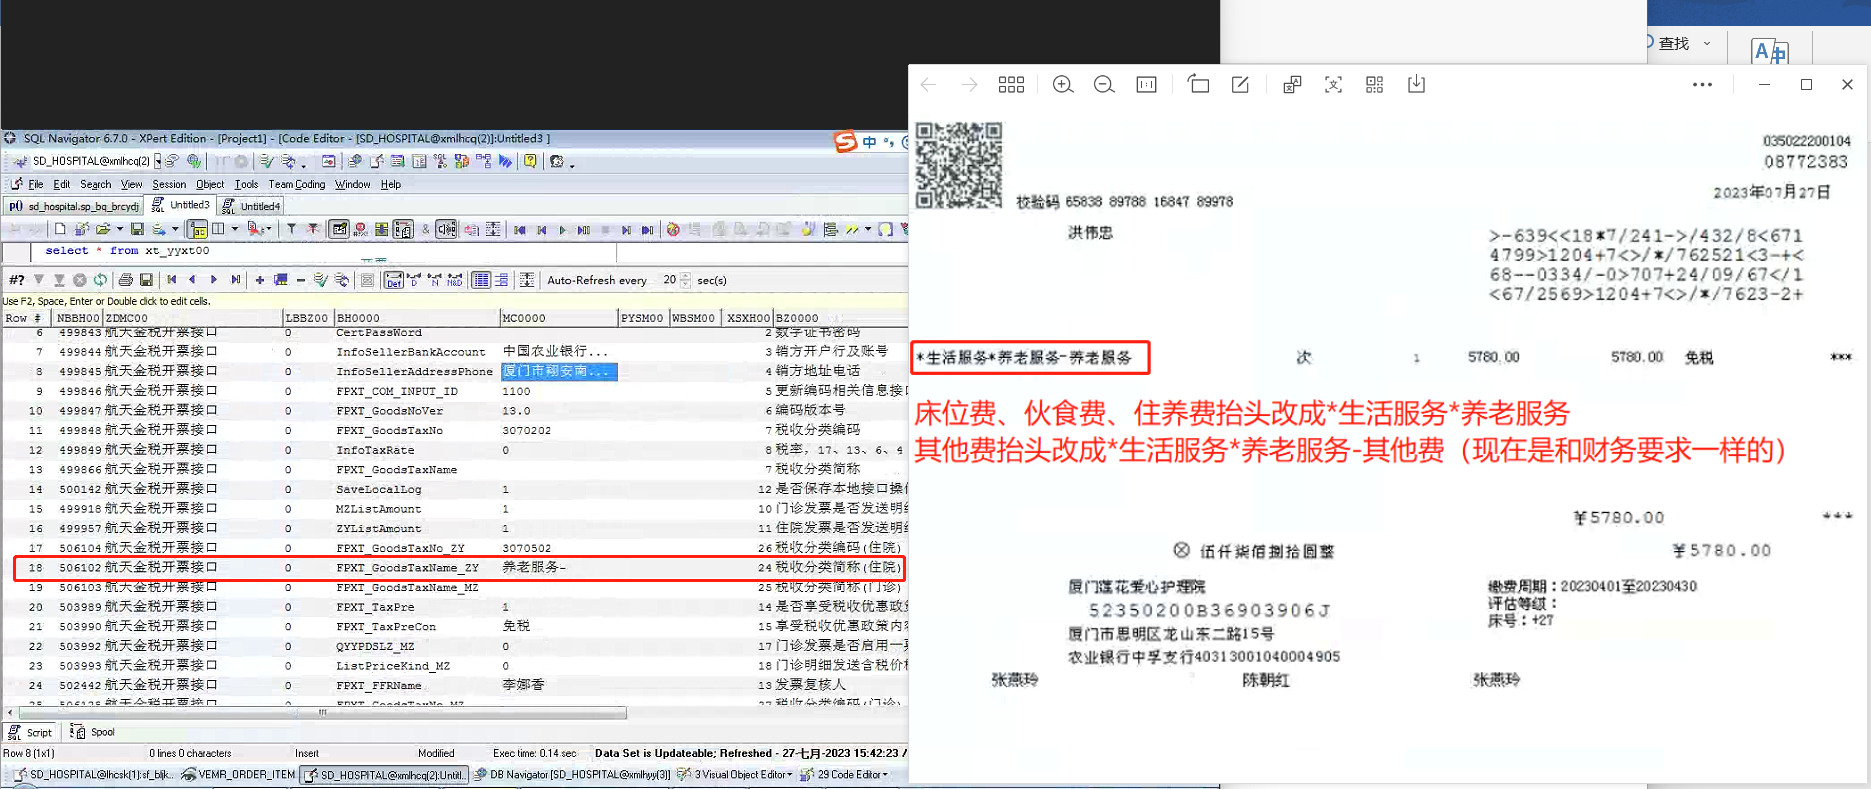1871x789 pixels.
Task: Toggle Def column display mode button
Action: 393,280
